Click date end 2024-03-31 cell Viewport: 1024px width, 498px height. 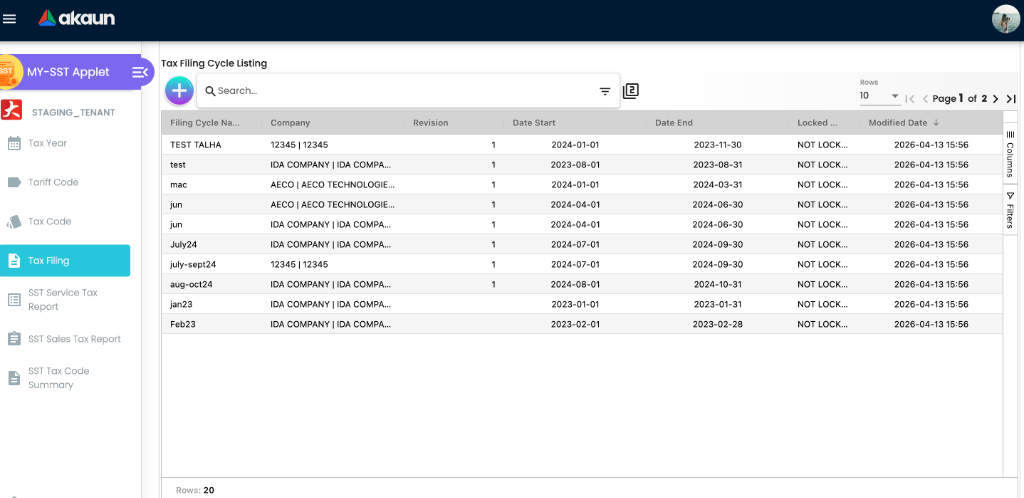pos(717,185)
